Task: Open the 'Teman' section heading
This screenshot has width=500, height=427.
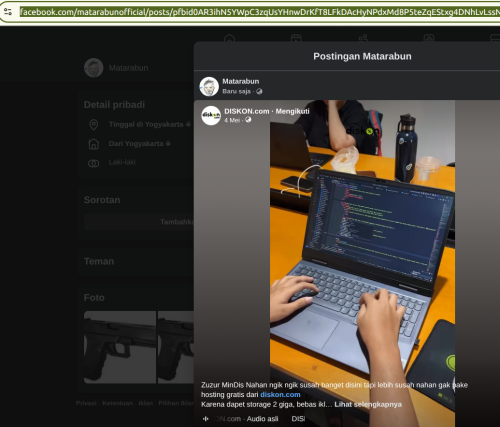Action: pos(99,261)
